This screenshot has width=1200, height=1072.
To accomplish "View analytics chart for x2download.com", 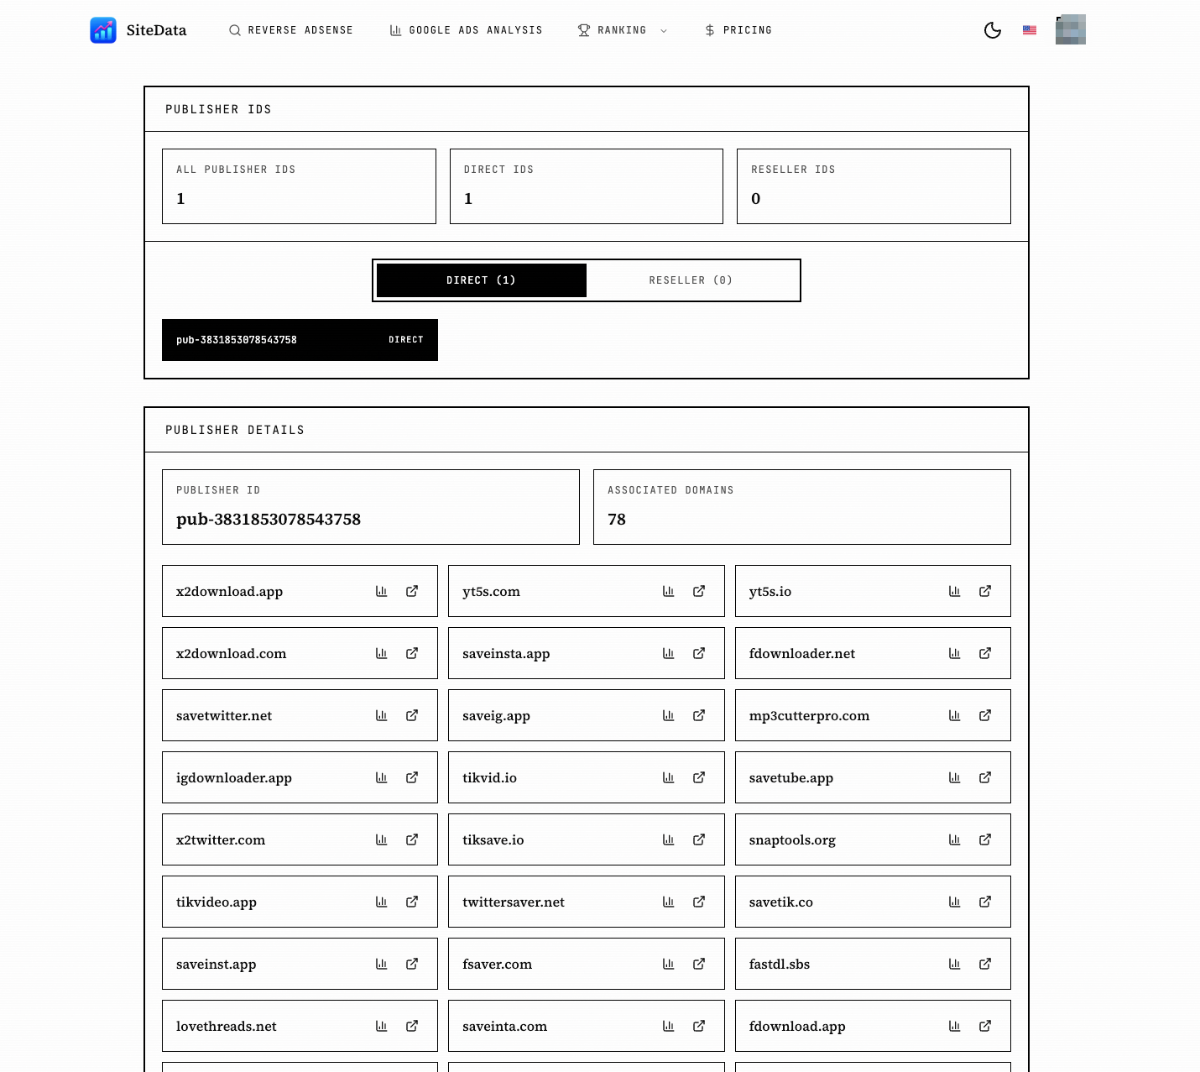I will pyautogui.click(x=381, y=653).
